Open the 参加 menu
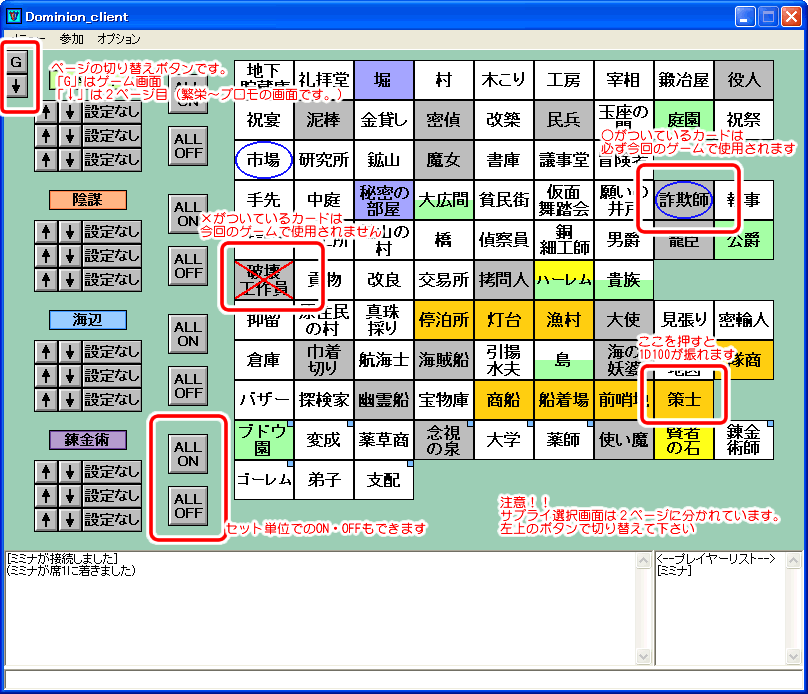 [71, 39]
